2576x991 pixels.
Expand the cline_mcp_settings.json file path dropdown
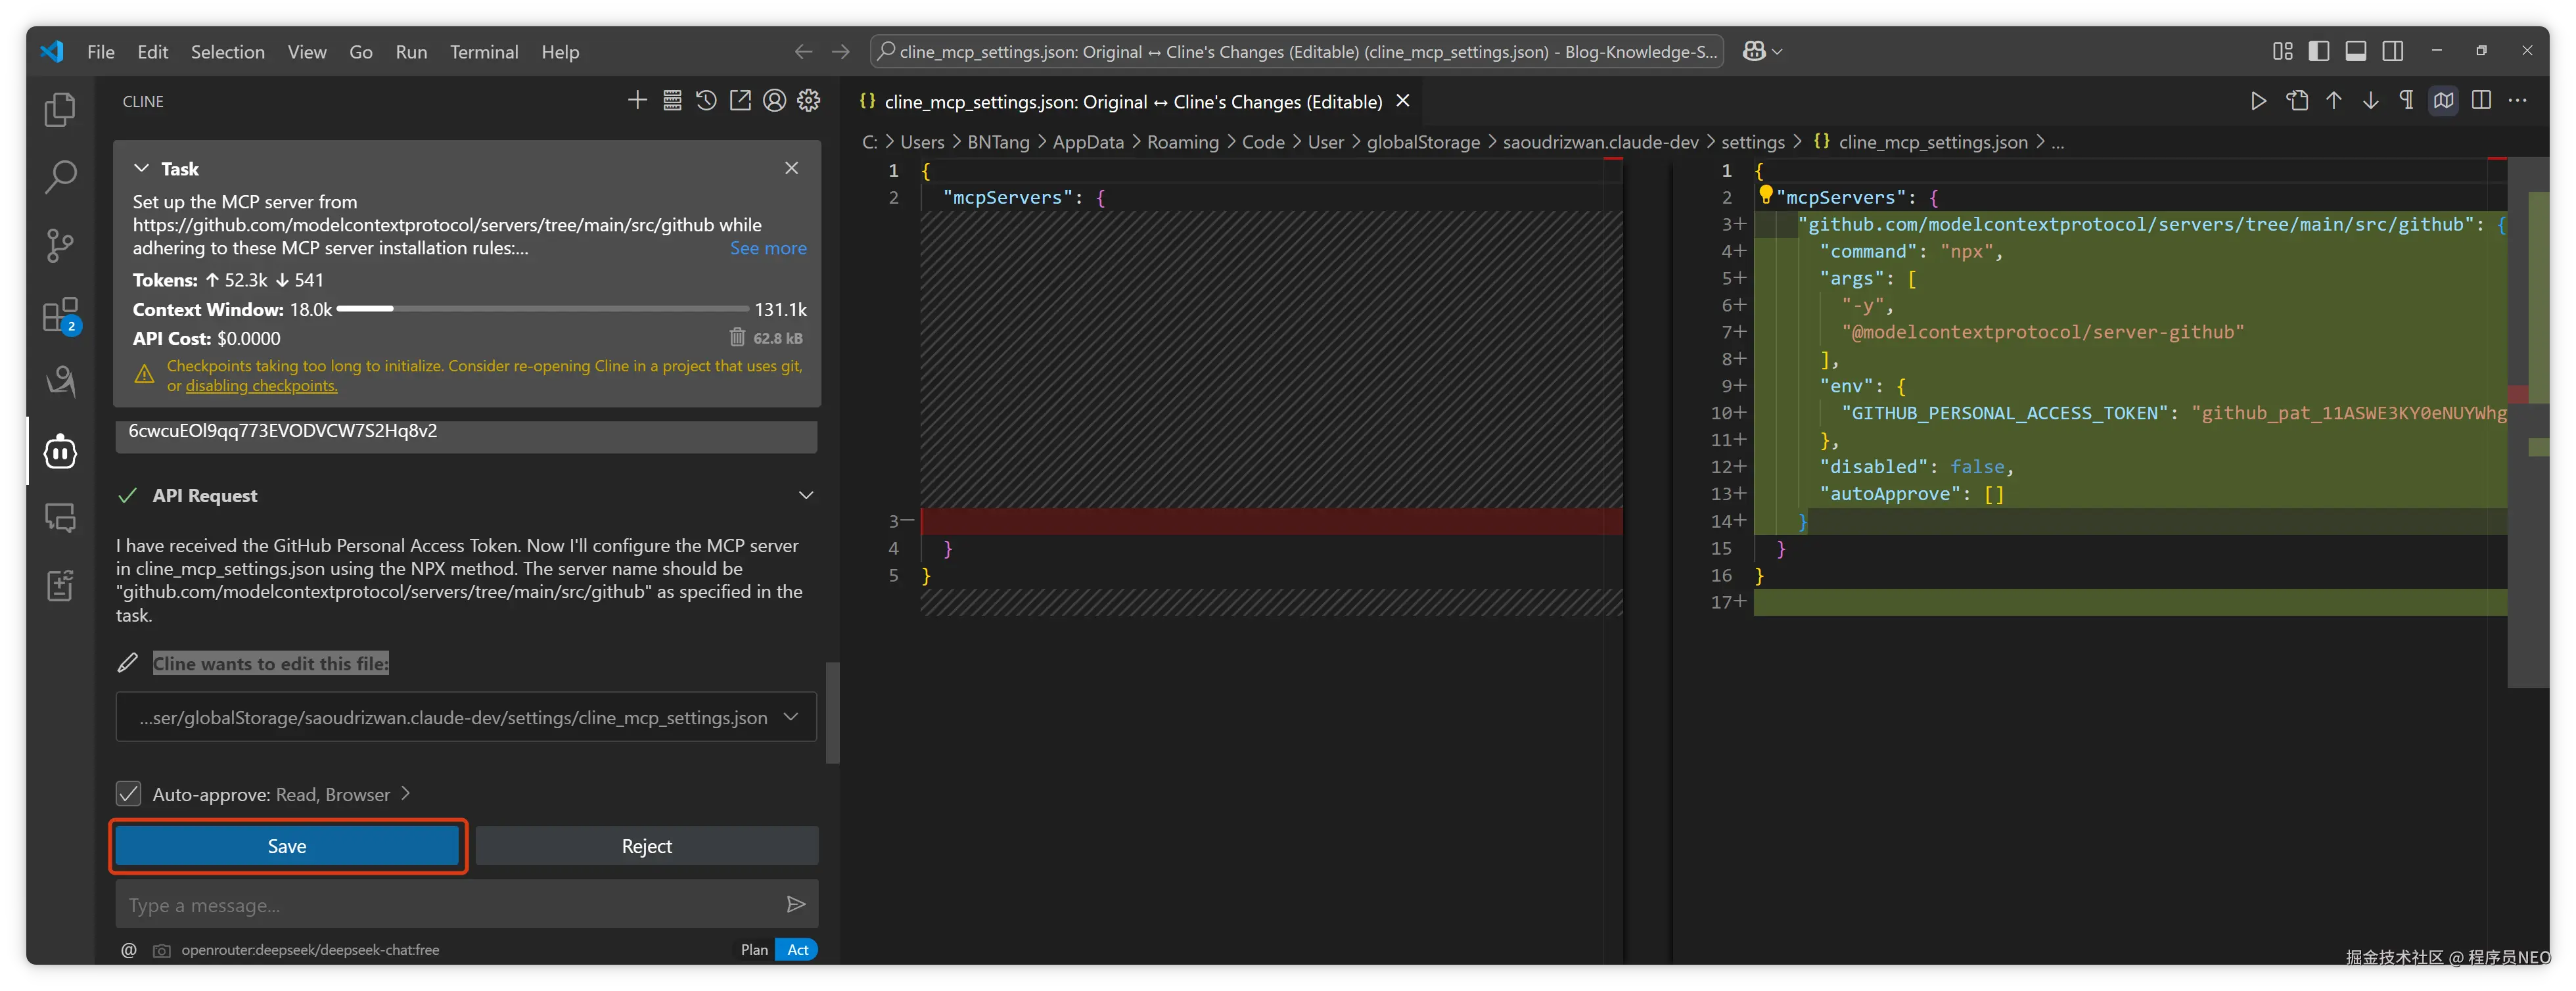coord(791,717)
